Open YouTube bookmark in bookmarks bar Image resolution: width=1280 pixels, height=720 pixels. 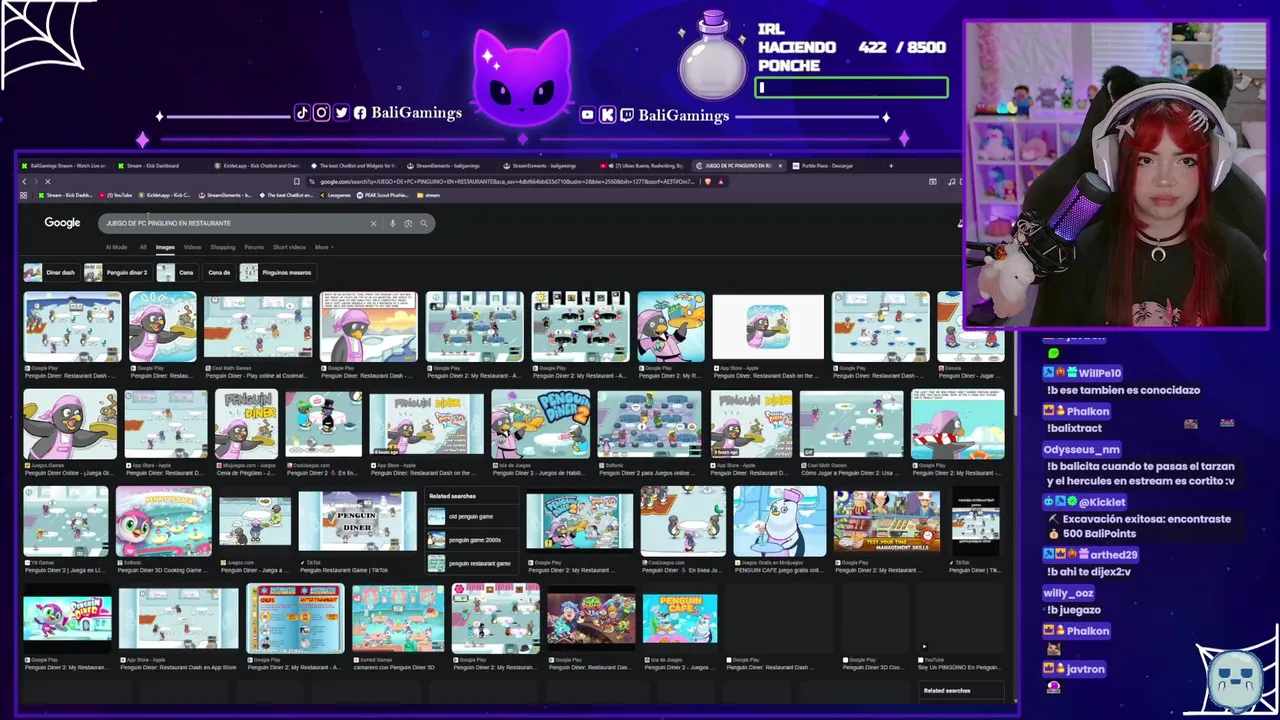(117, 195)
